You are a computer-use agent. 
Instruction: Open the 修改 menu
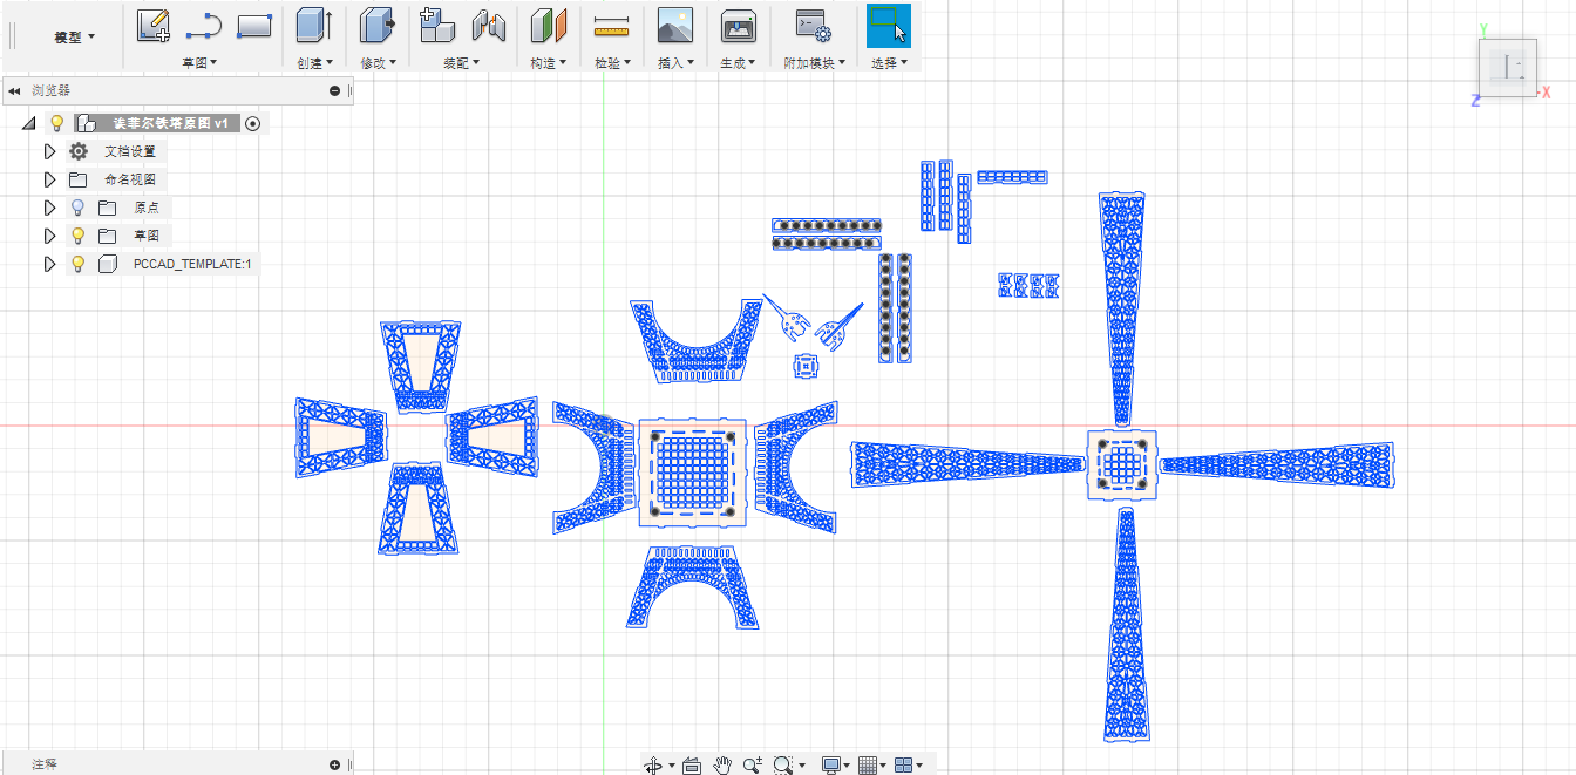coord(377,63)
